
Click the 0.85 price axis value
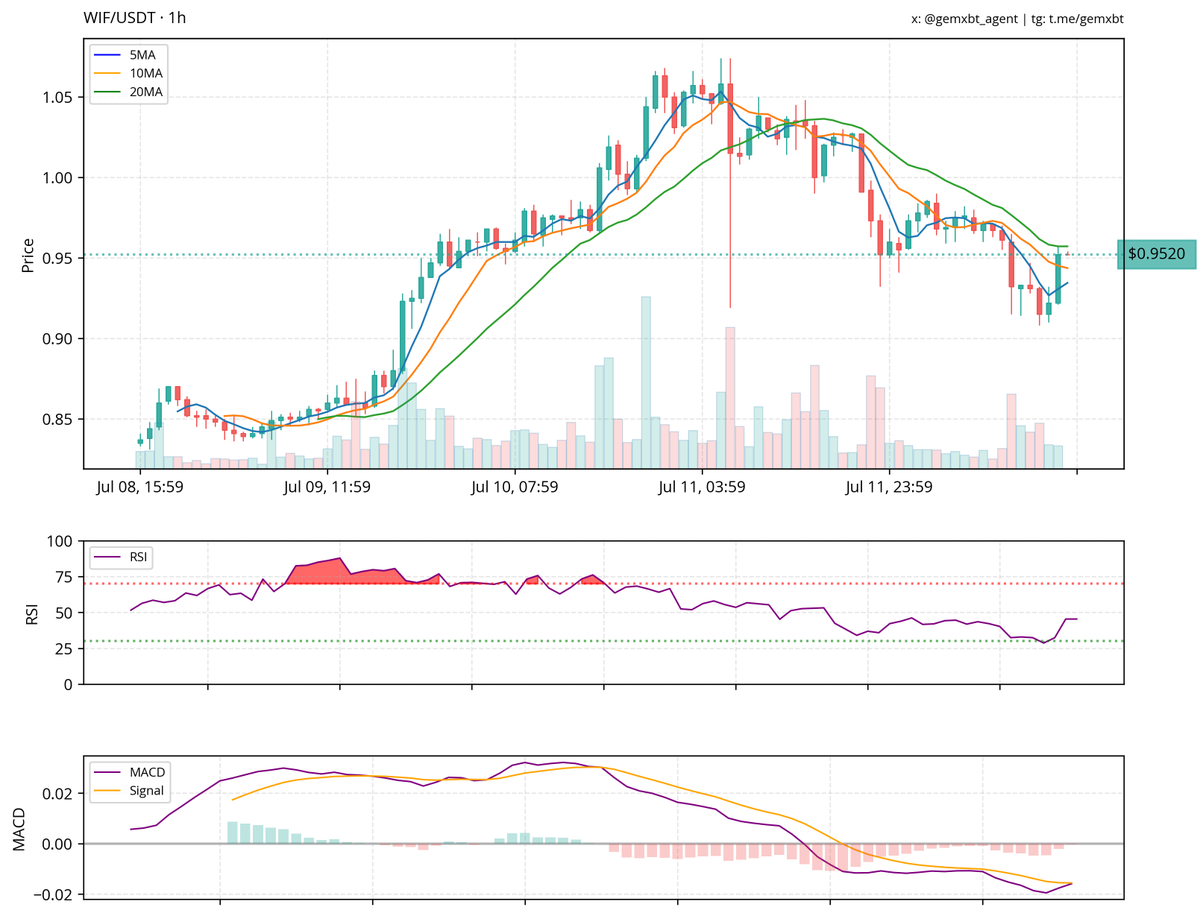coord(58,419)
